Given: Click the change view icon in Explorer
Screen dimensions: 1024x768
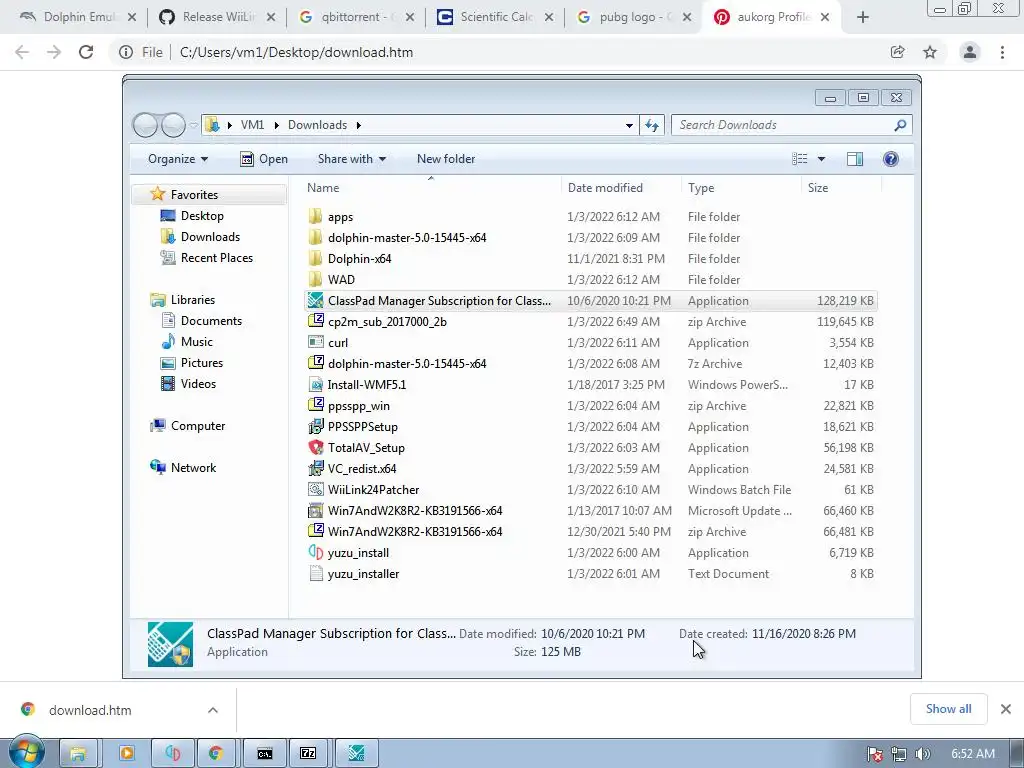Looking at the screenshot, I should (x=799, y=159).
